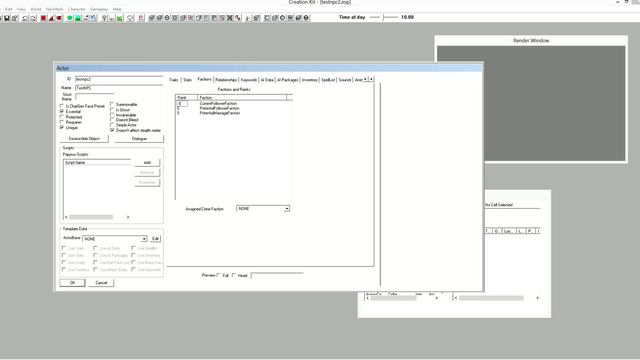
Task: Open the Help menu
Action: pos(117,9)
